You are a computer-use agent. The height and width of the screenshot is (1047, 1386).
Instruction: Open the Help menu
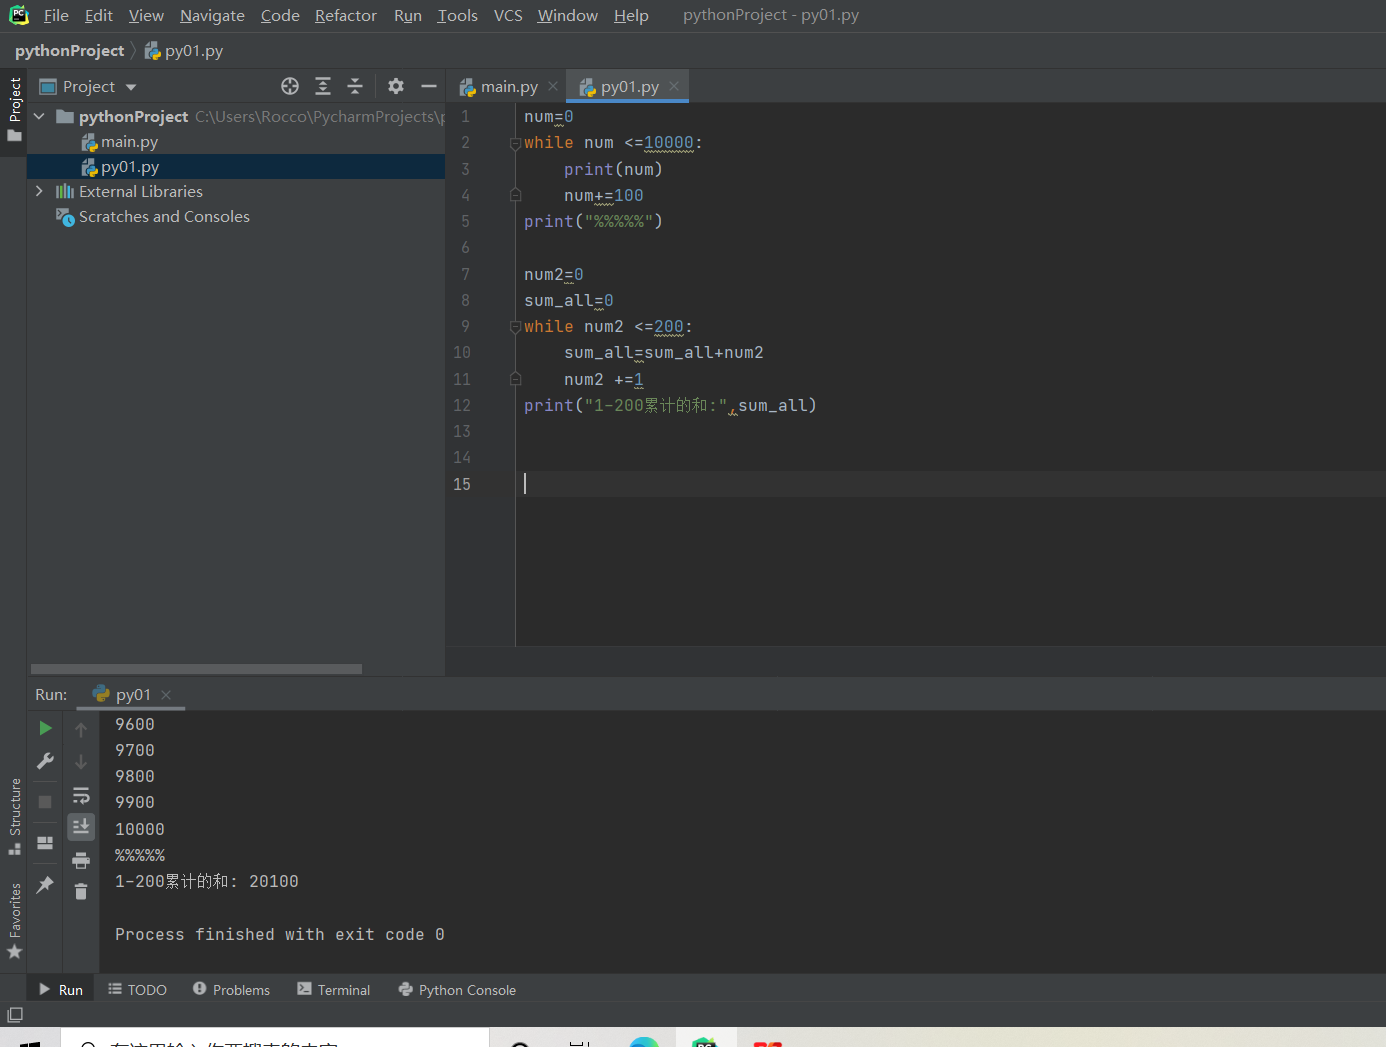[631, 15]
